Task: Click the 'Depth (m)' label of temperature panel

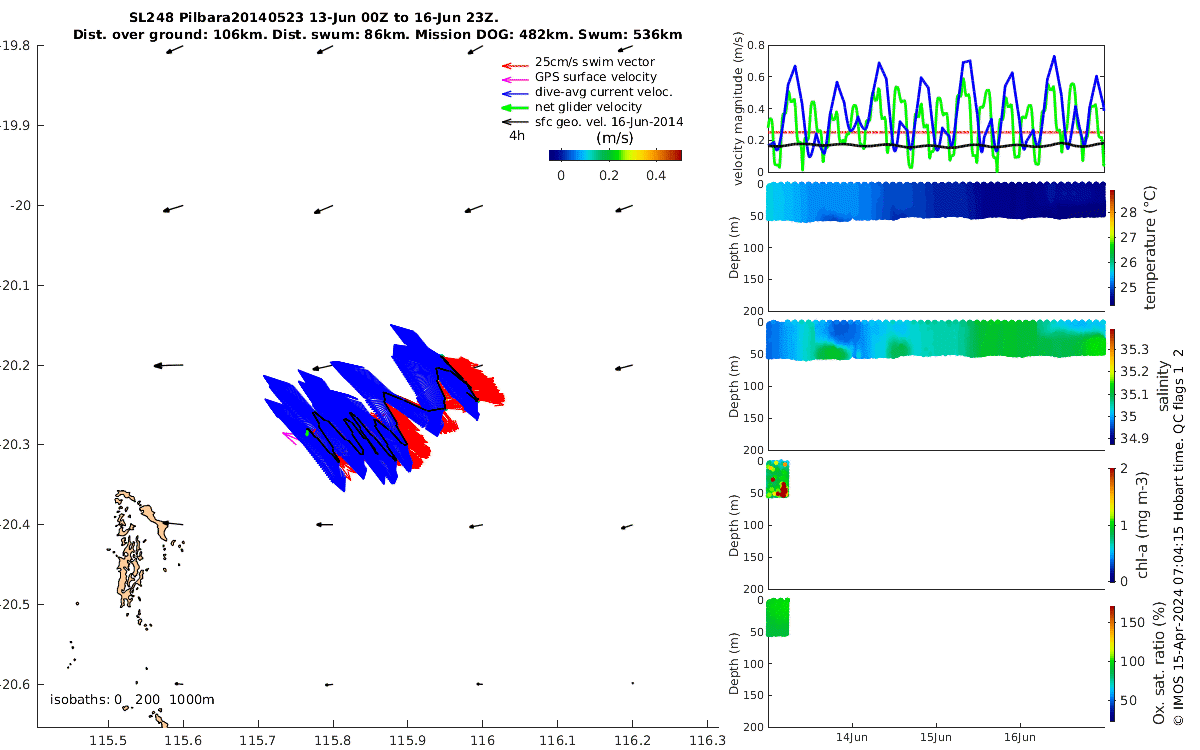Action: tap(735, 245)
